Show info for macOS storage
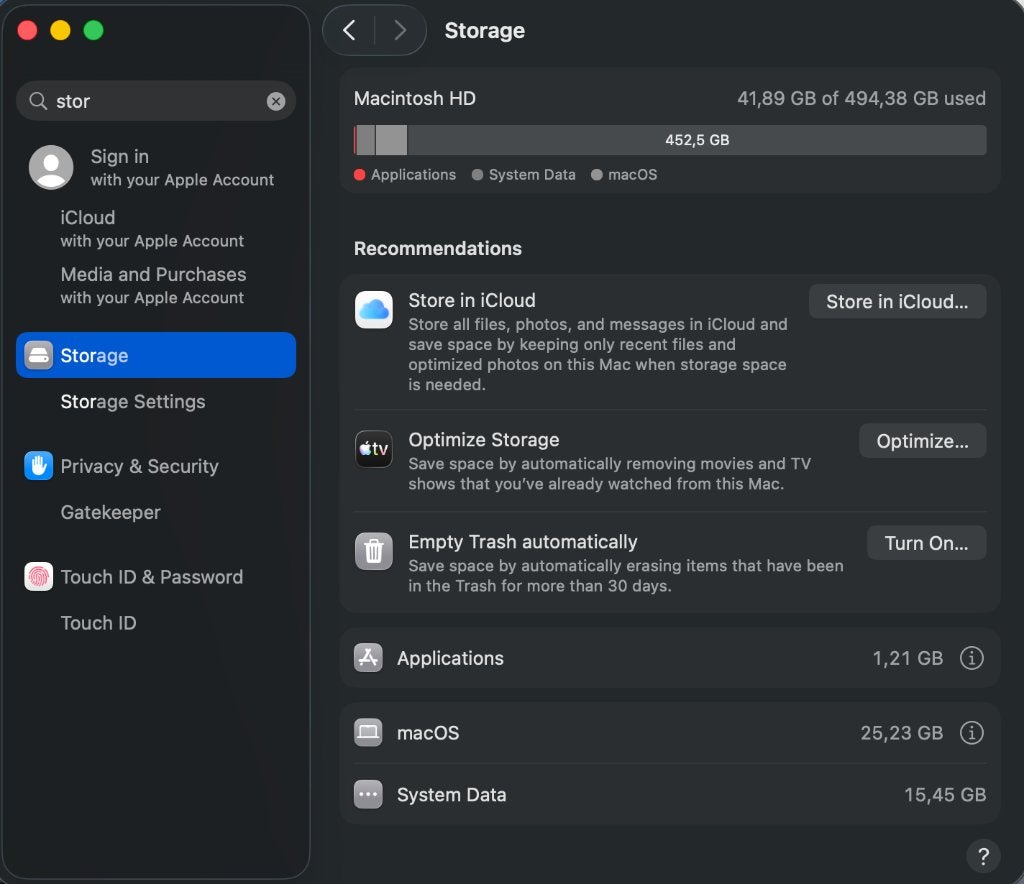The image size is (1024, 884). pyautogui.click(x=971, y=733)
